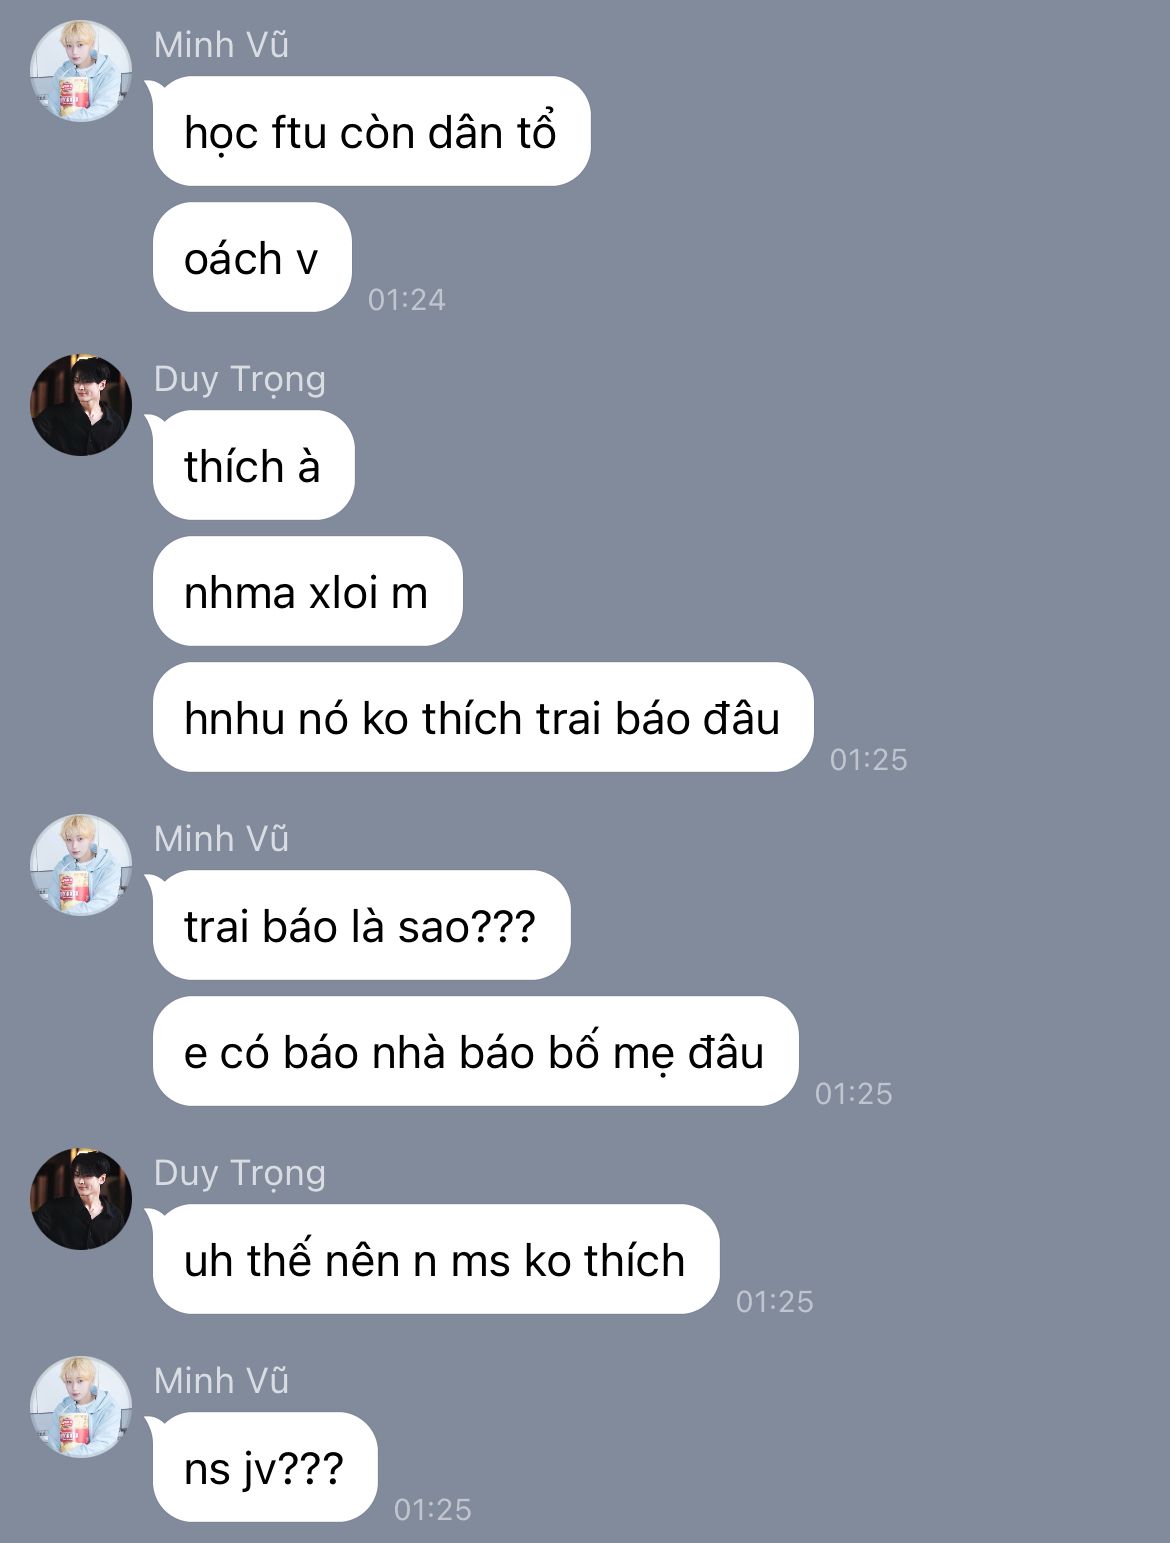Screen dimensions: 1170x1543
Task: Tap Duy Trọng's avatar beside 'thích à'
Action: pyautogui.click(x=81, y=404)
